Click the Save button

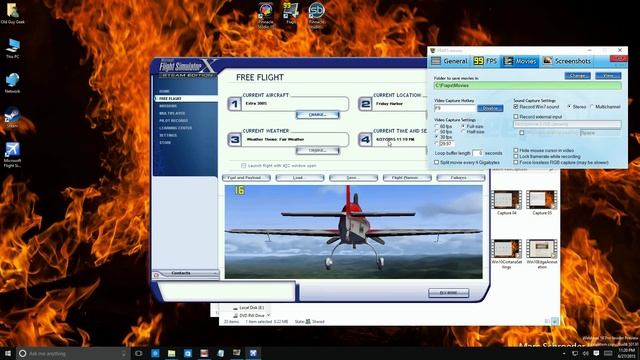pos(353,178)
